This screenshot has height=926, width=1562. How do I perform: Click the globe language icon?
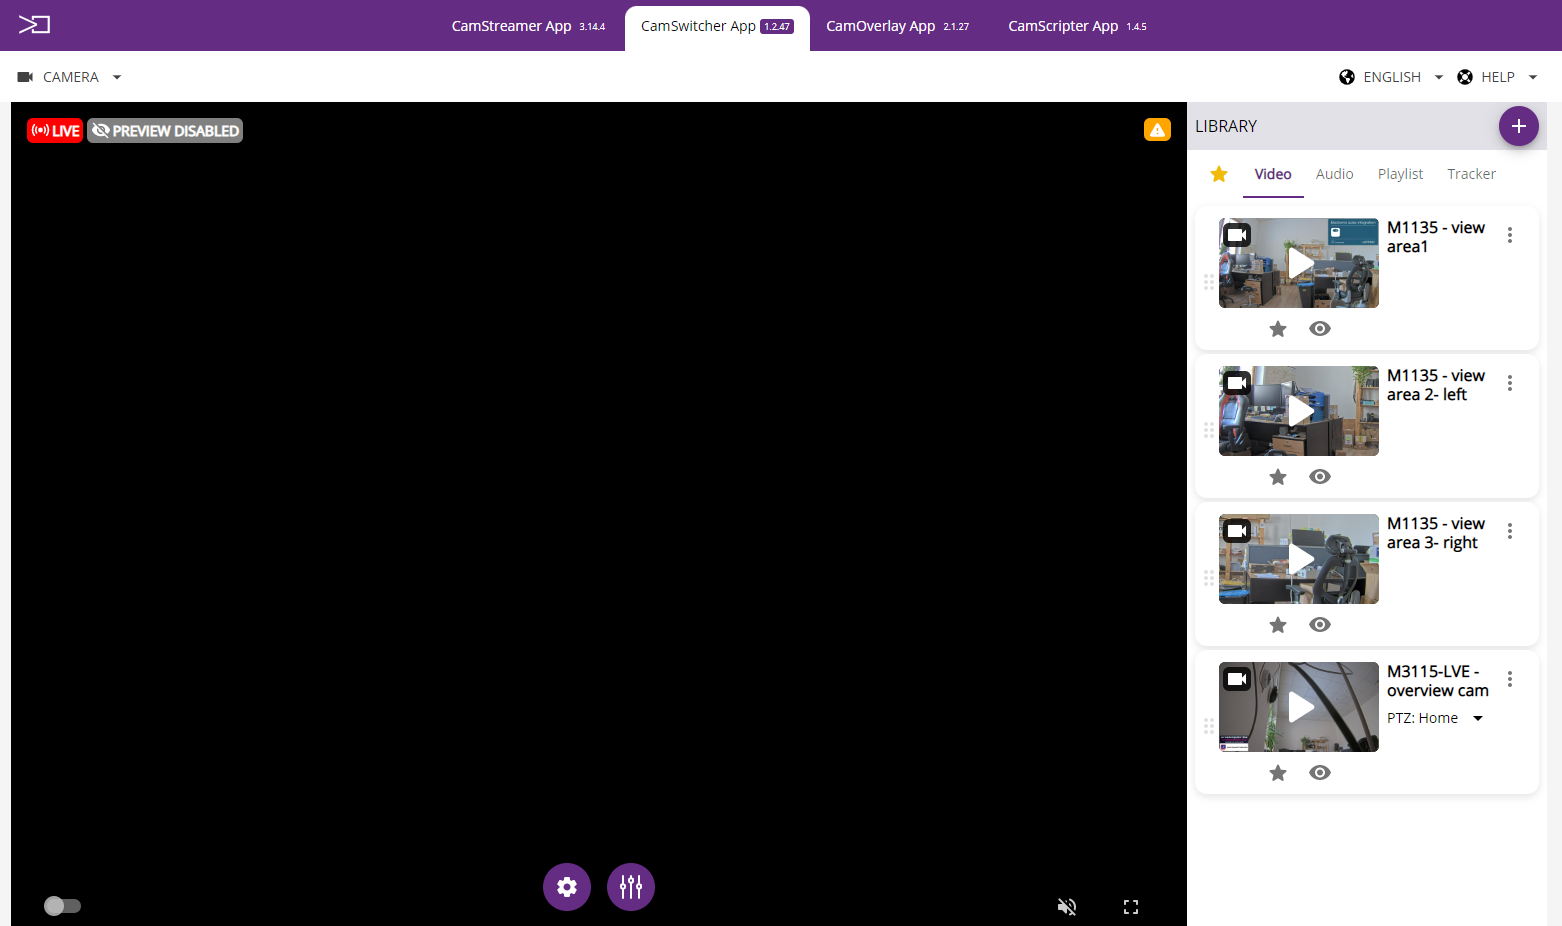tap(1347, 77)
